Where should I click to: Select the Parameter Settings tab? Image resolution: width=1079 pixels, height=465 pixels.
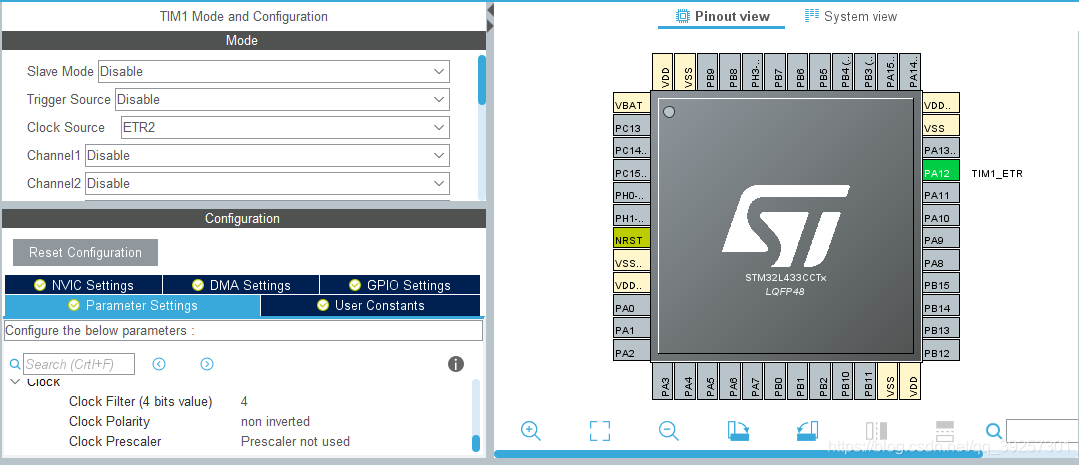click(x=132, y=305)
